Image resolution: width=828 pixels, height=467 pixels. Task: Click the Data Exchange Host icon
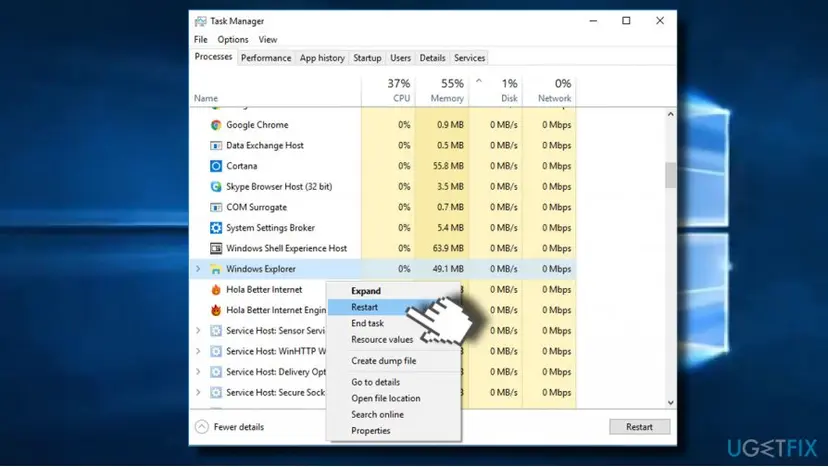[x=216, y=146]
